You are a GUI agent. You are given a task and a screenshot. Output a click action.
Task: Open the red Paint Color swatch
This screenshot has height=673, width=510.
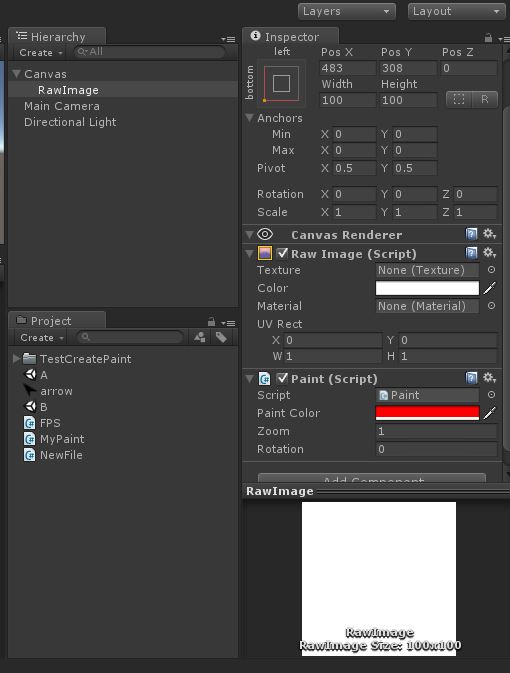(427, 413)
